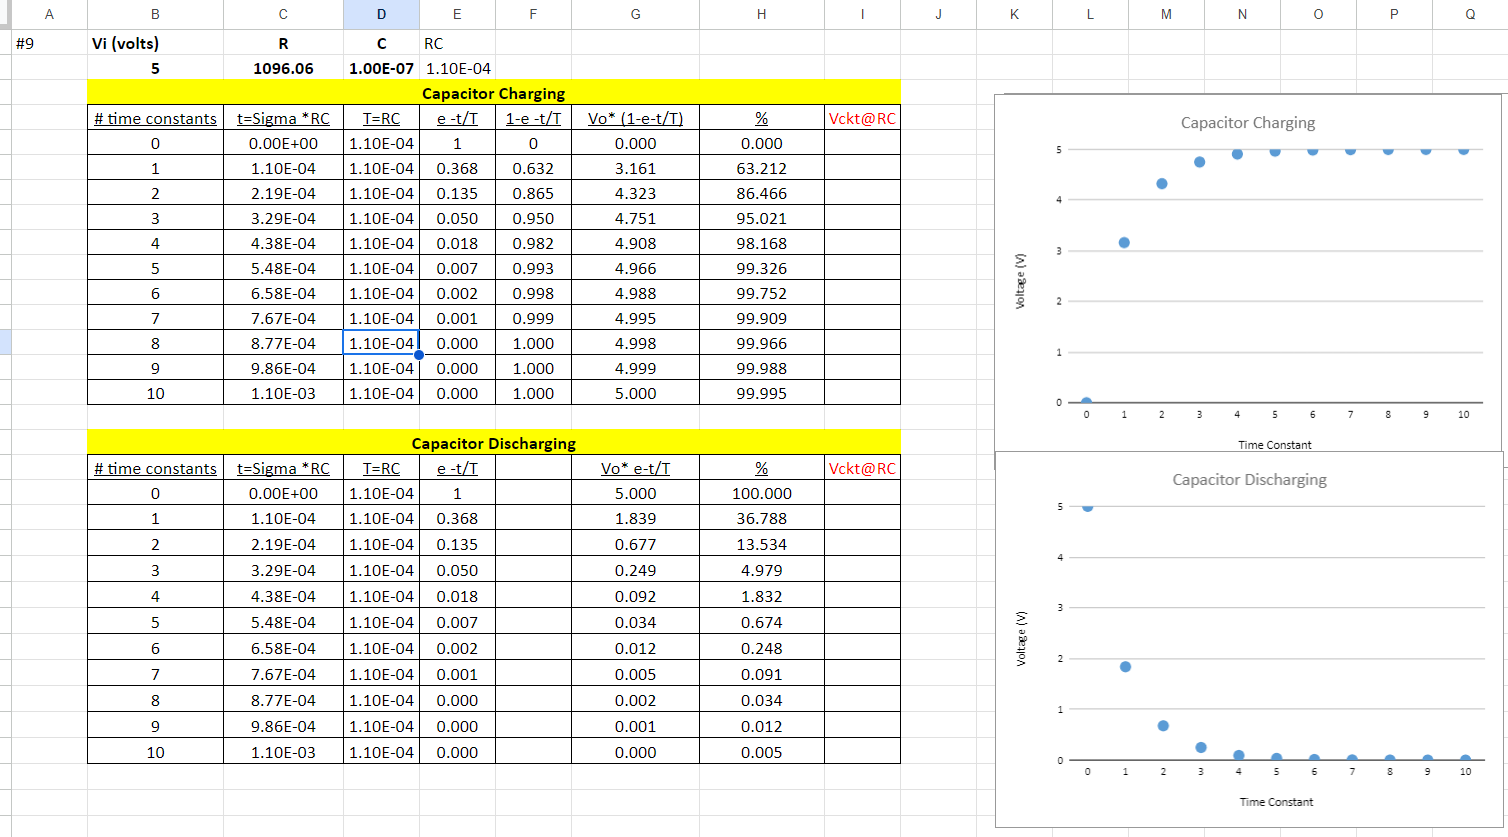
Task: Select the cell showing 1.00E-07
Action: tap(381, 68)
